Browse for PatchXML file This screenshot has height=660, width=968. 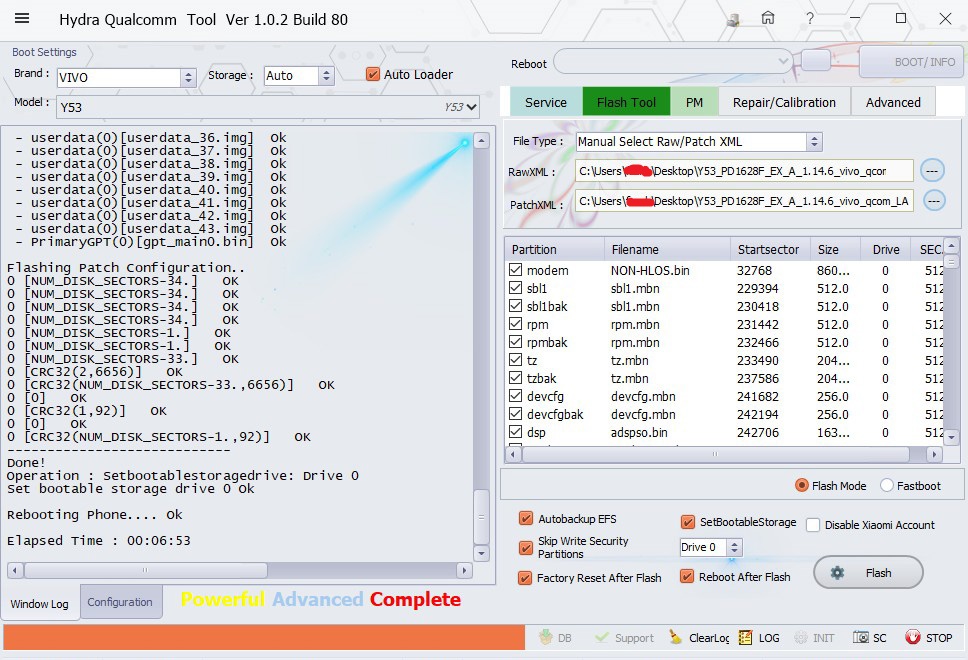[x=934, y=200]
